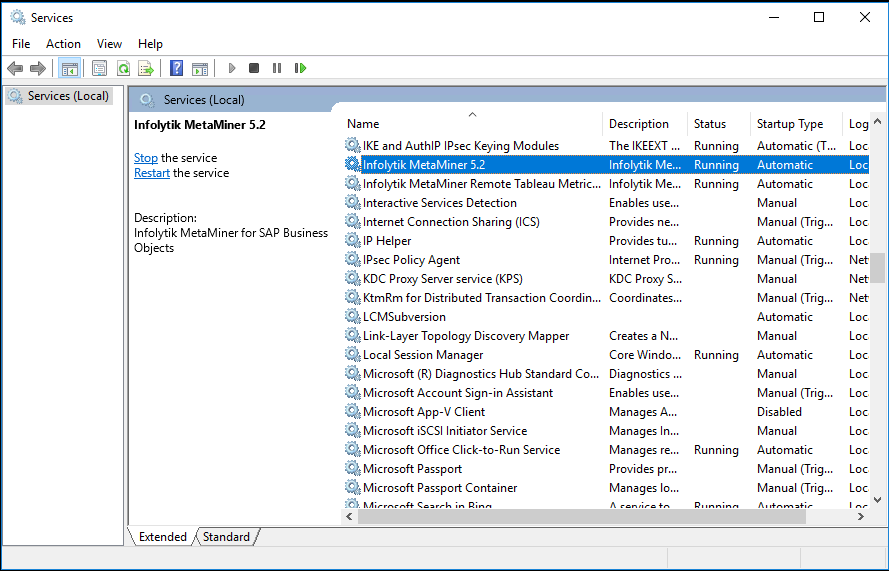The image size is (889, 571).
Task: Click the horizontal scrollbar left arrow
Action: point(349,516)
